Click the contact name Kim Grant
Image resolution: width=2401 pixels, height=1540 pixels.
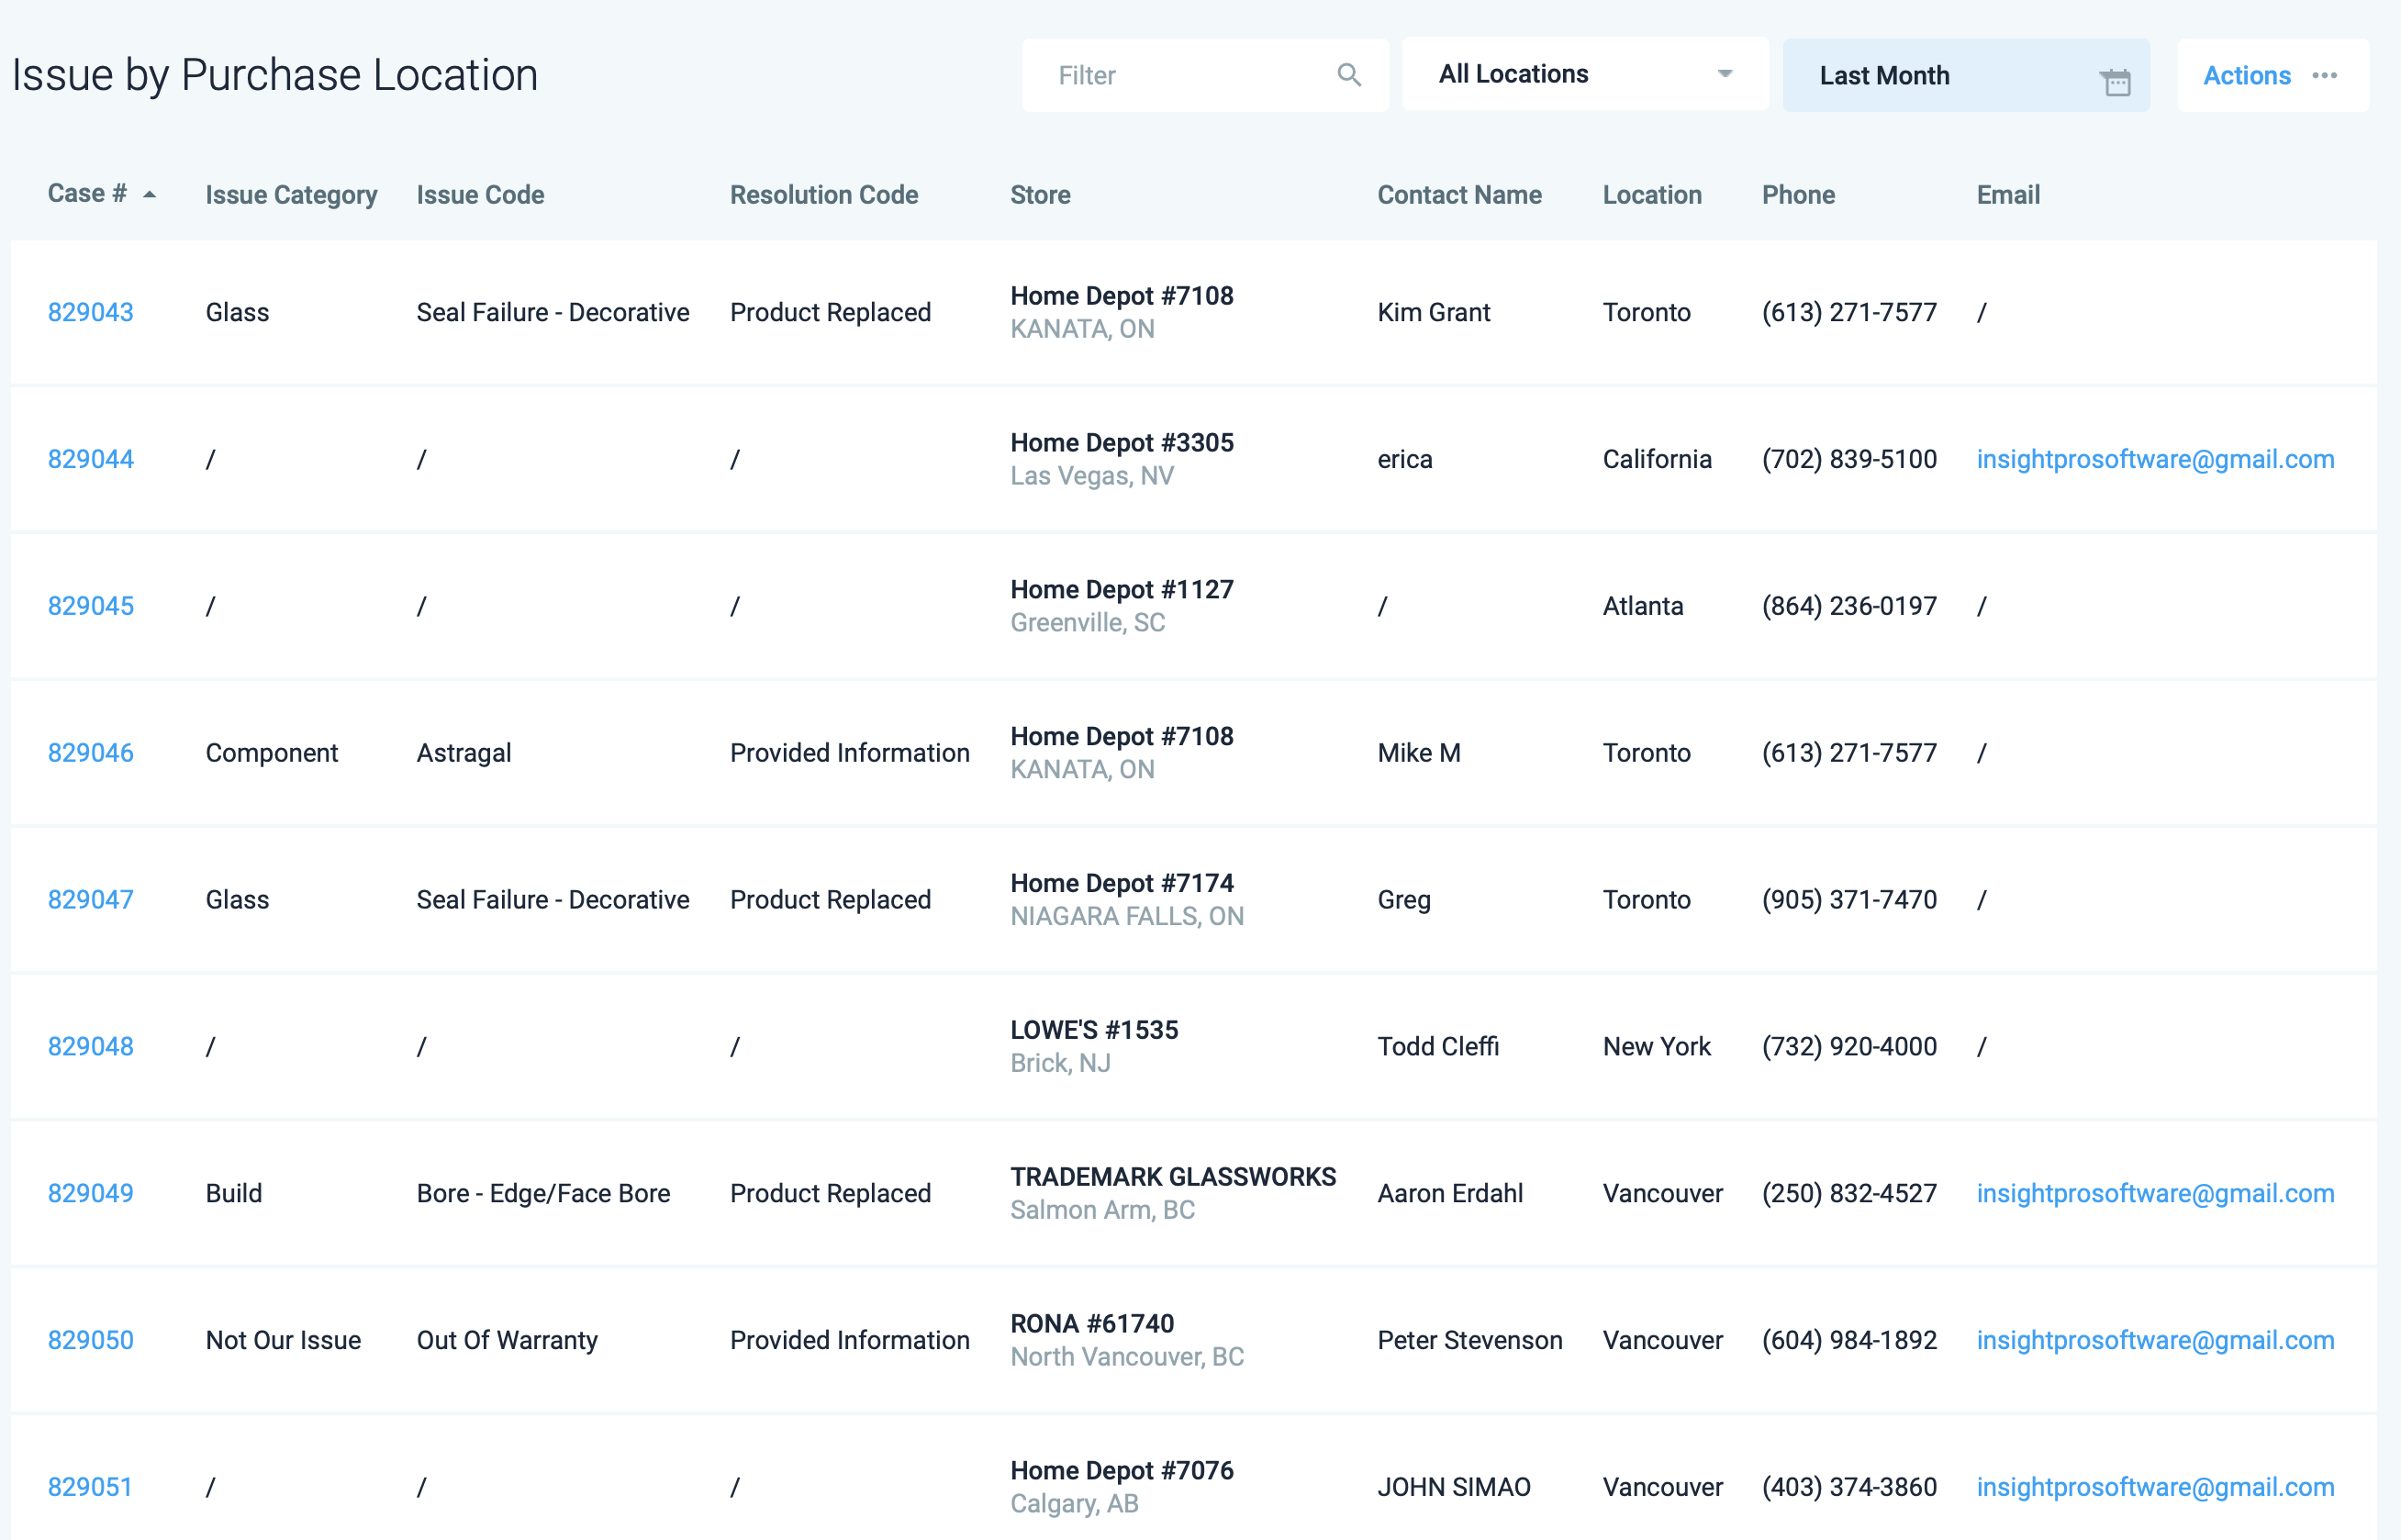1434,313
